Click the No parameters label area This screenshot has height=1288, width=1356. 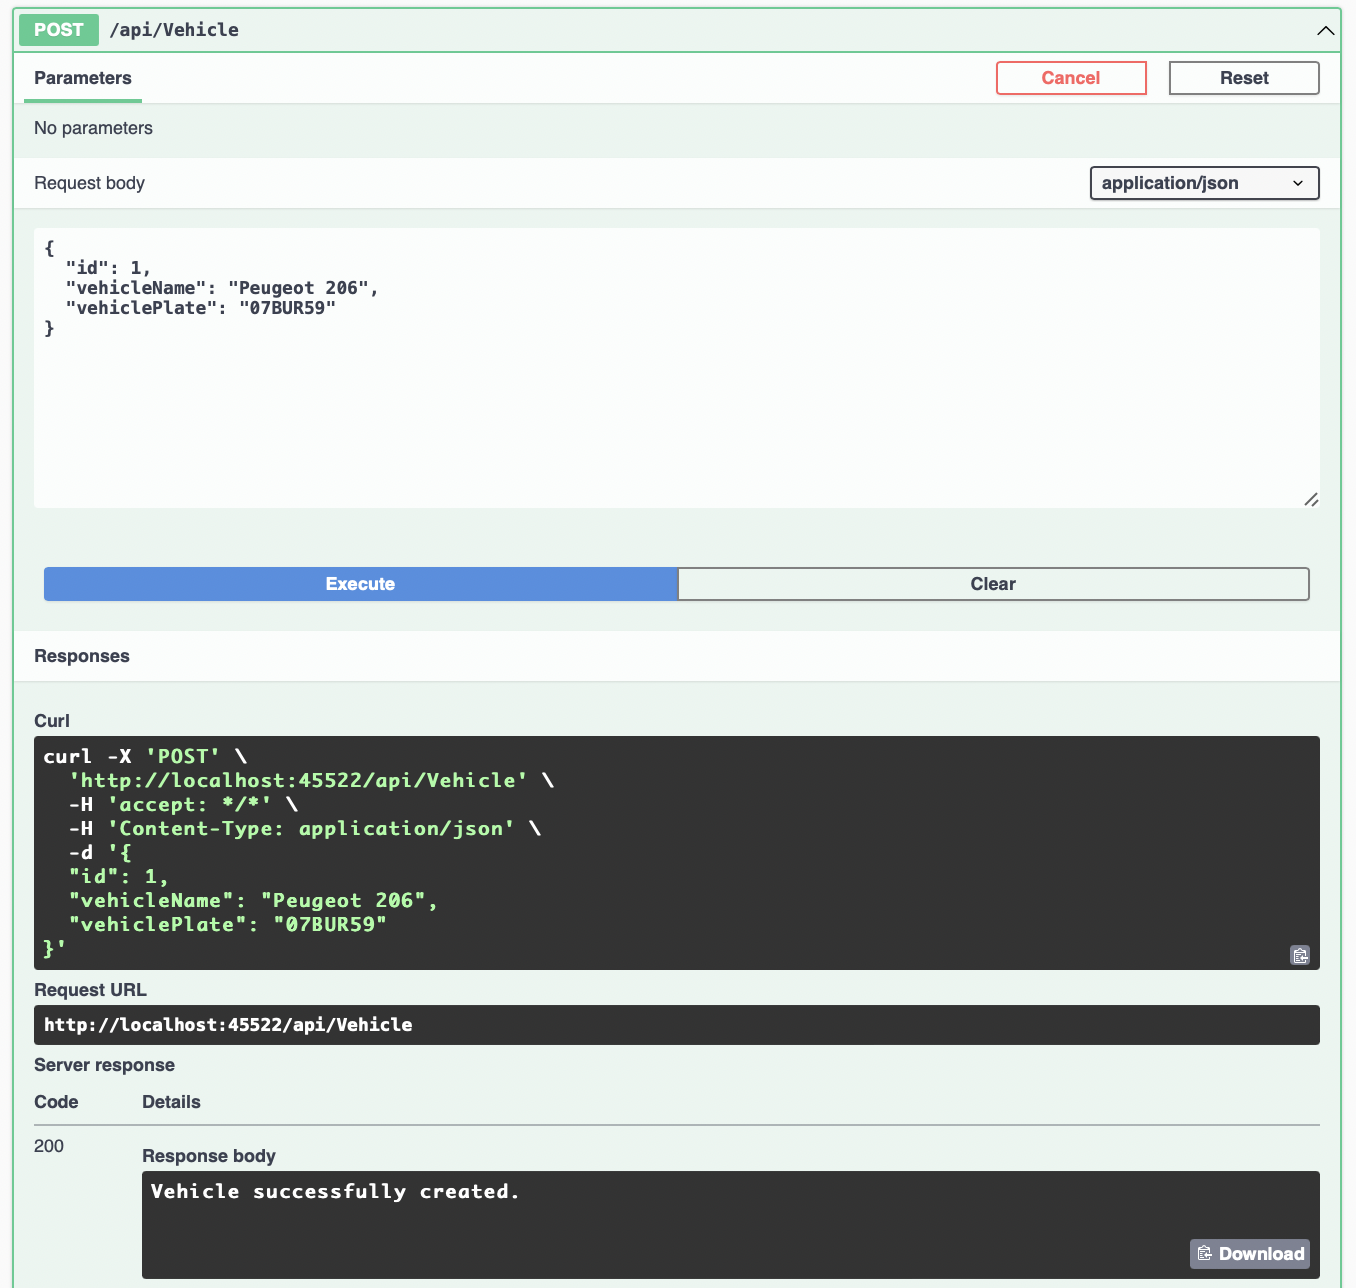point(93,128)
